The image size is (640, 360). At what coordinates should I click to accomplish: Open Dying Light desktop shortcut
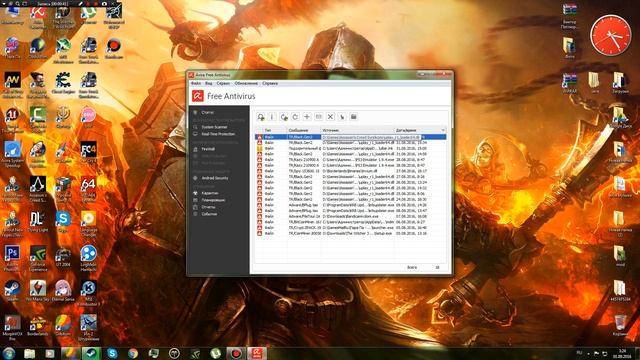(x=38, y=222)
